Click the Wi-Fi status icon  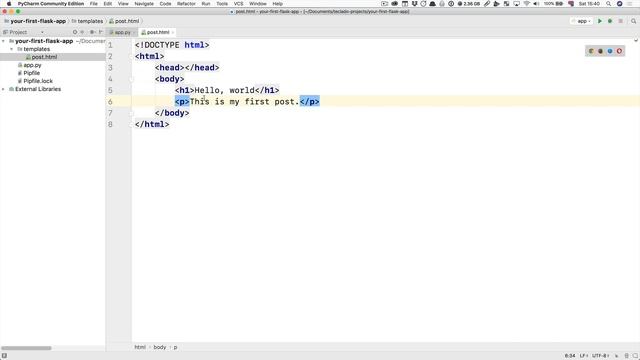(x=527, y=4)
